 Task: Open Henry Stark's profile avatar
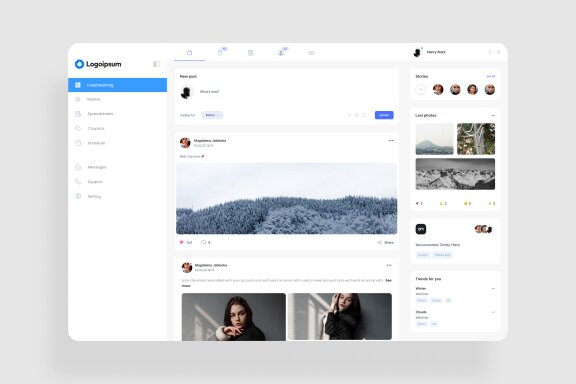(417, 53)
